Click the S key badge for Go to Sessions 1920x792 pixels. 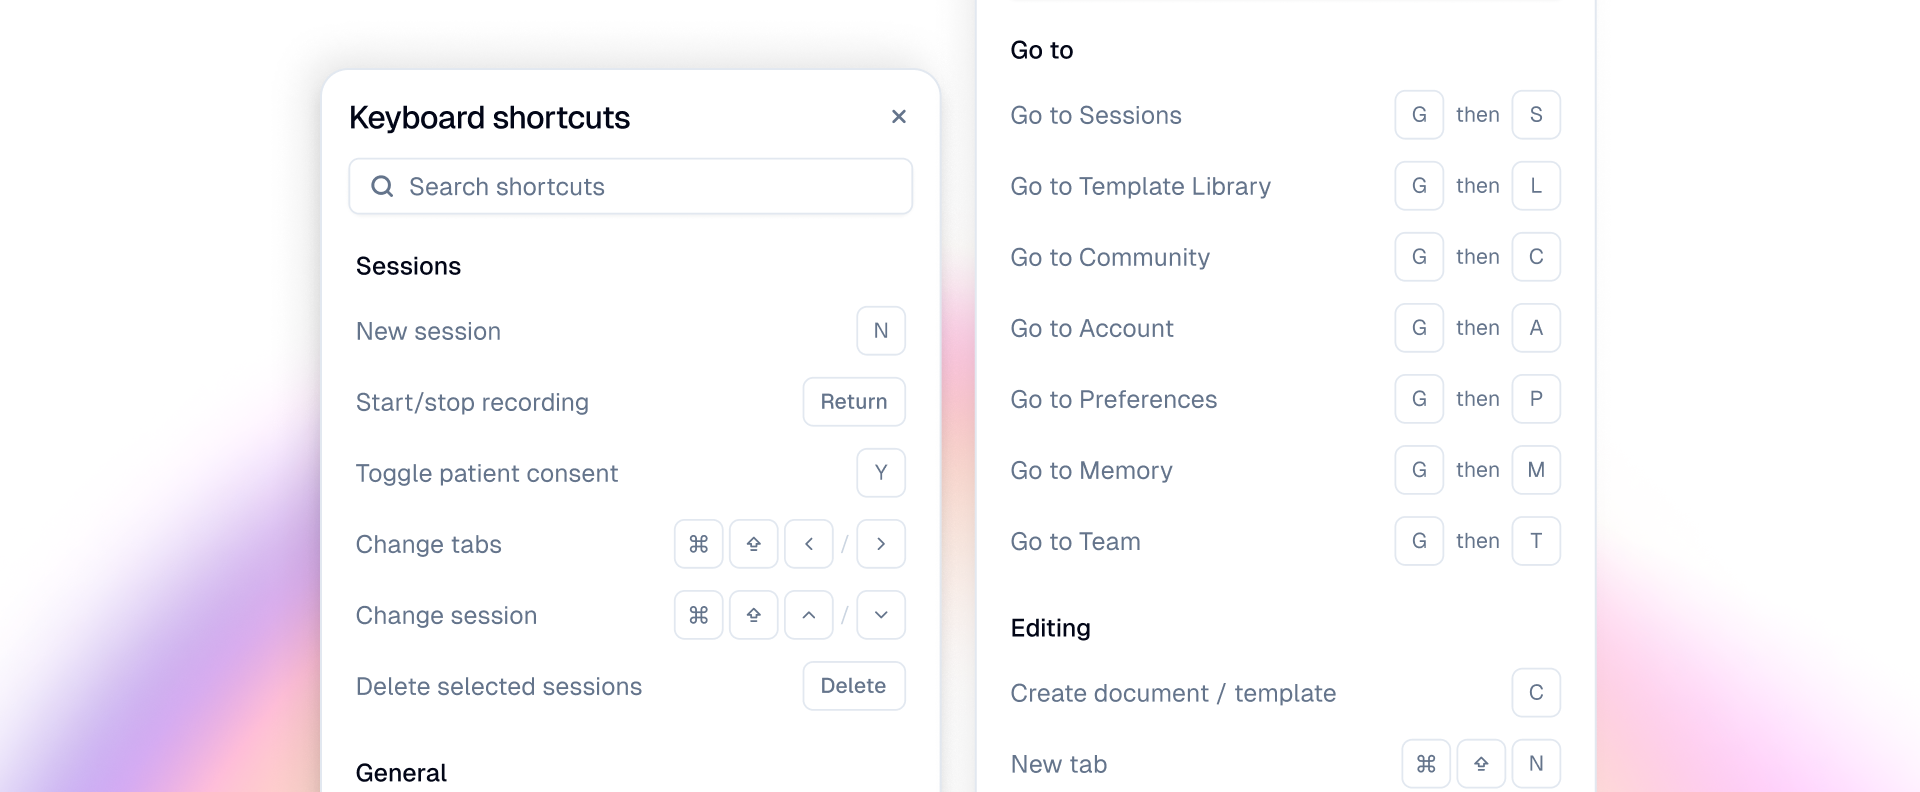pyautogui.click(x=1537, y=115)
